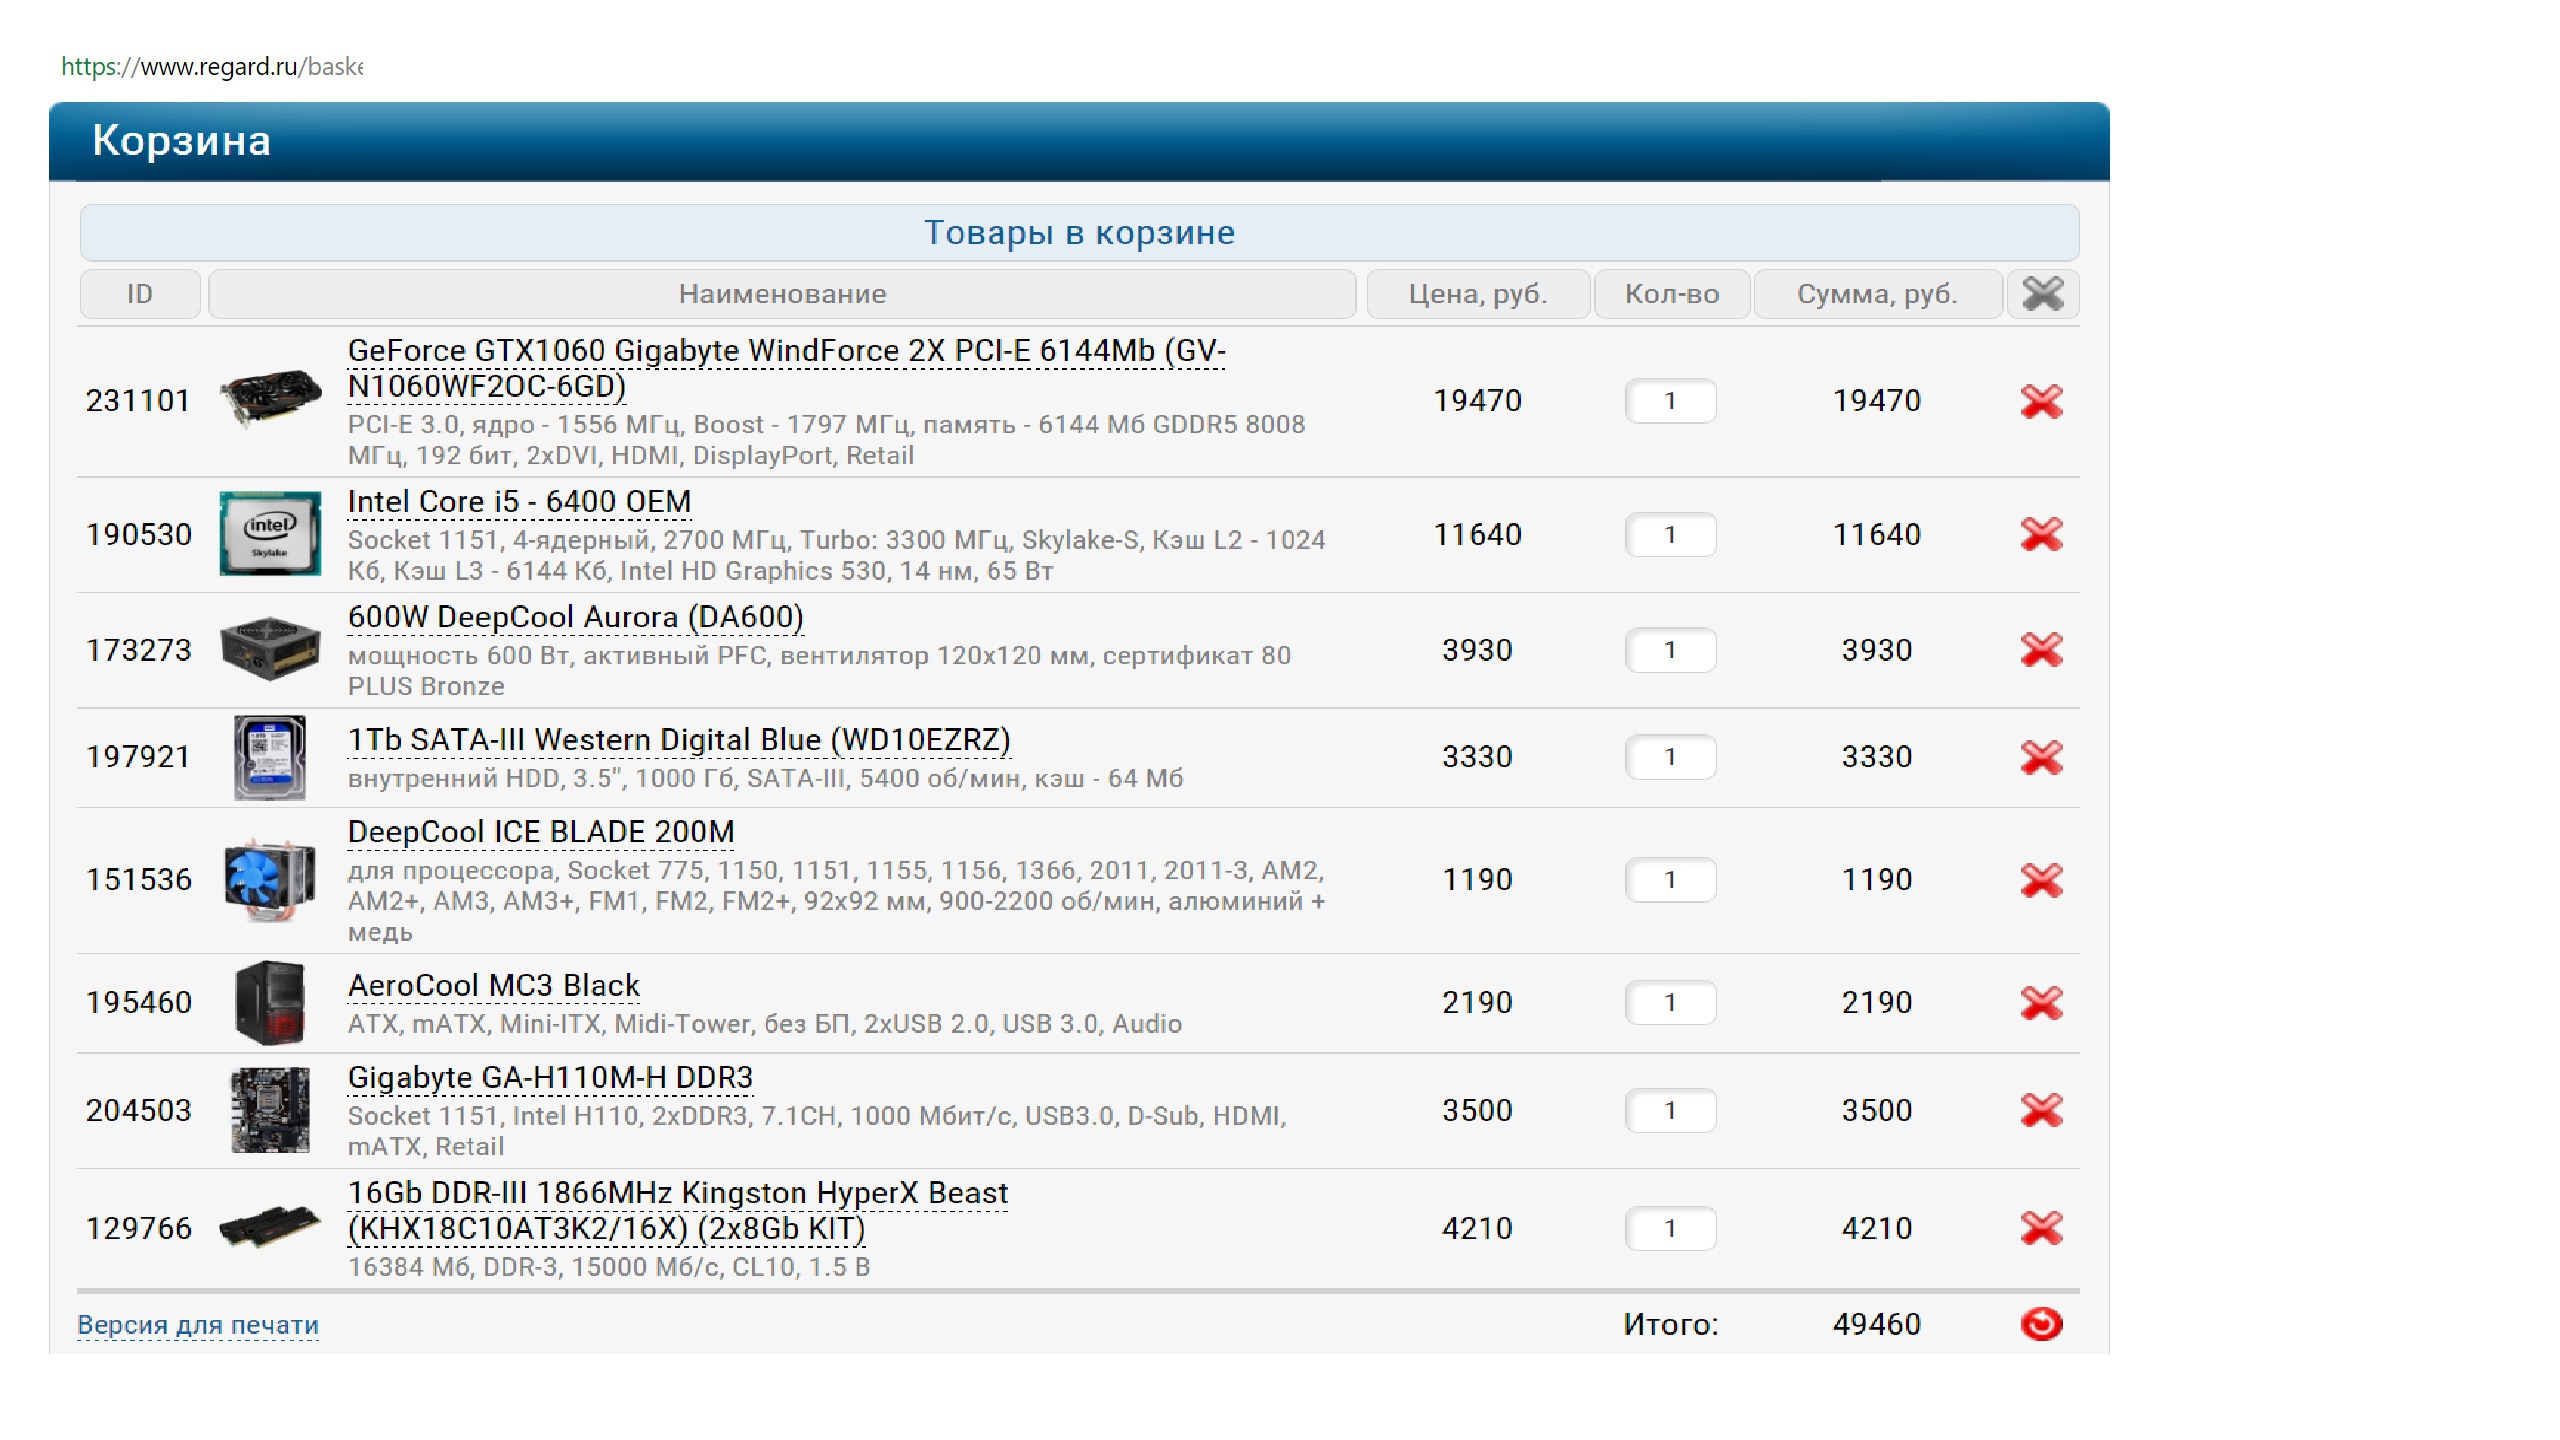Click the Версия для печати link

tap(198, 1325)
